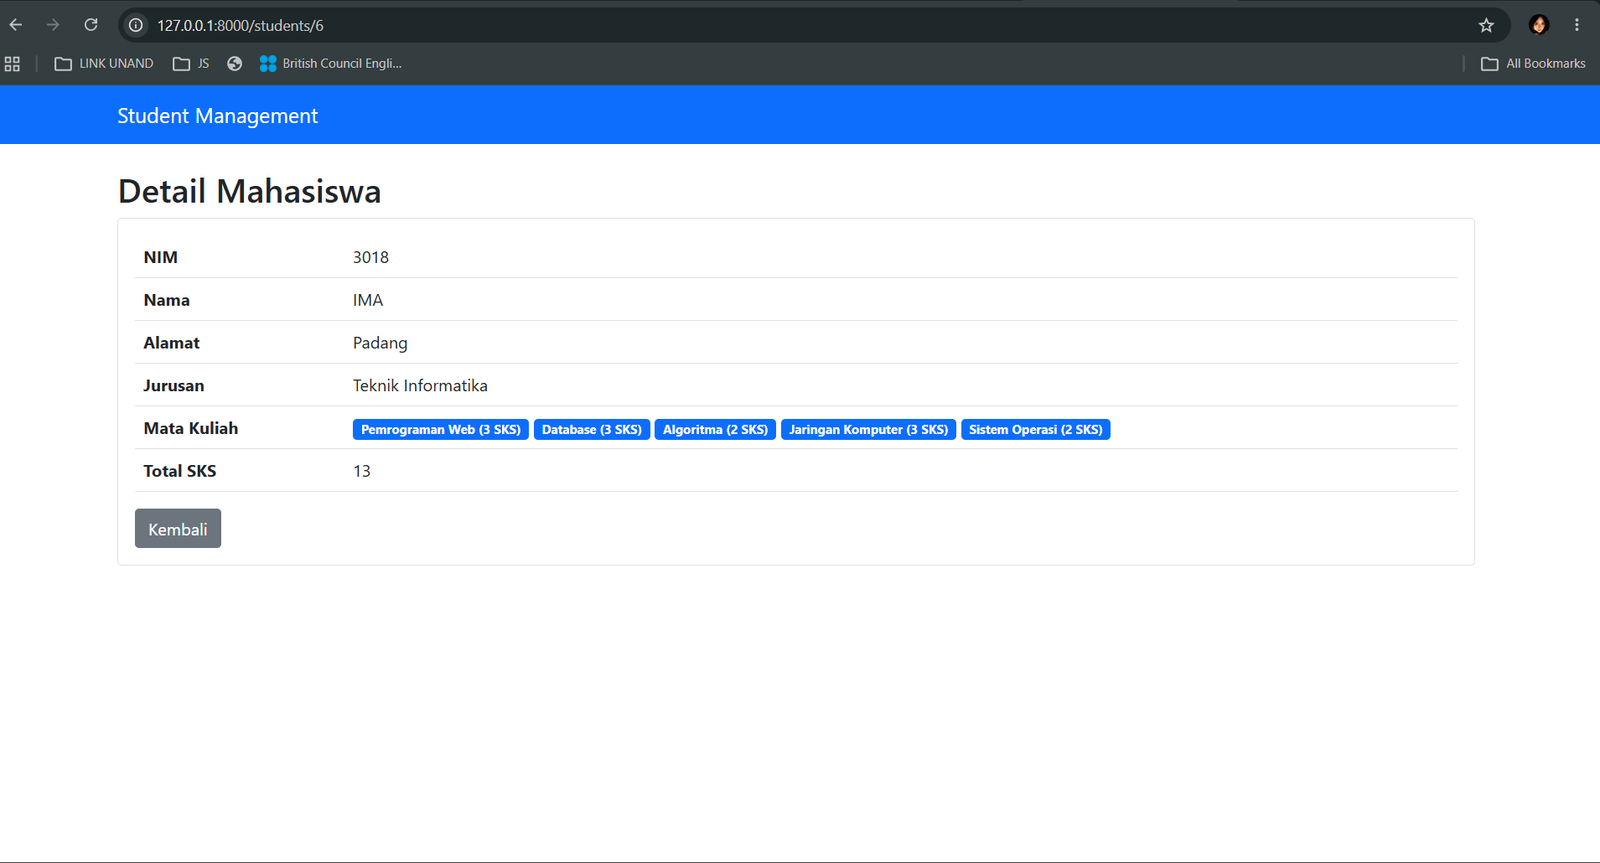Click the Teknik Informatika major value
This screenshot has height=863, width=1600.
click(420, 386)
